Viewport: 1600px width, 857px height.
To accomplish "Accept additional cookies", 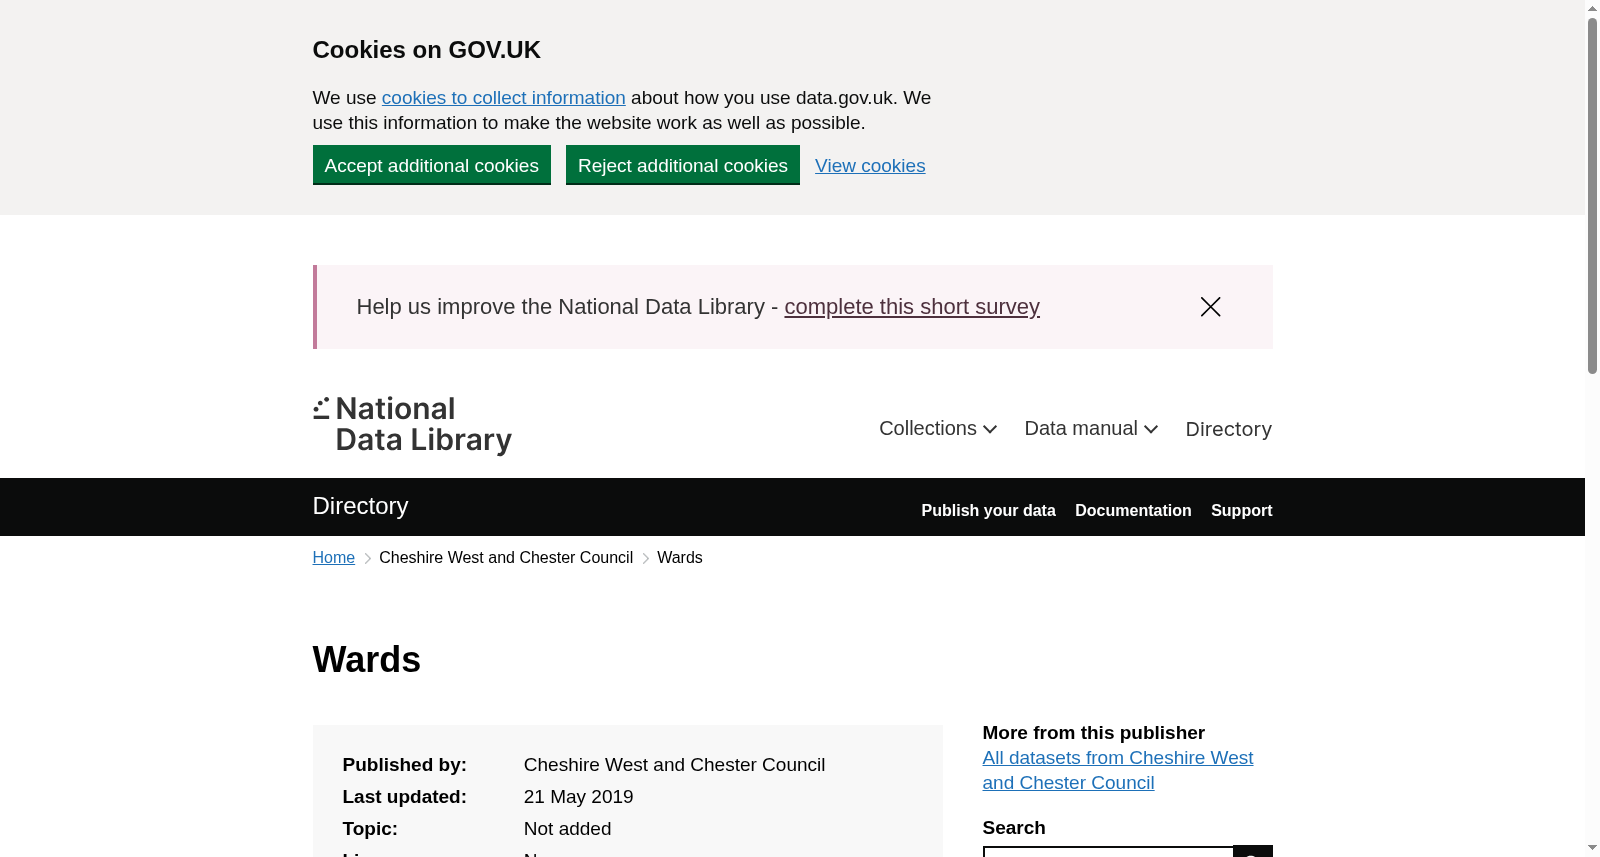I will point(432,165).
